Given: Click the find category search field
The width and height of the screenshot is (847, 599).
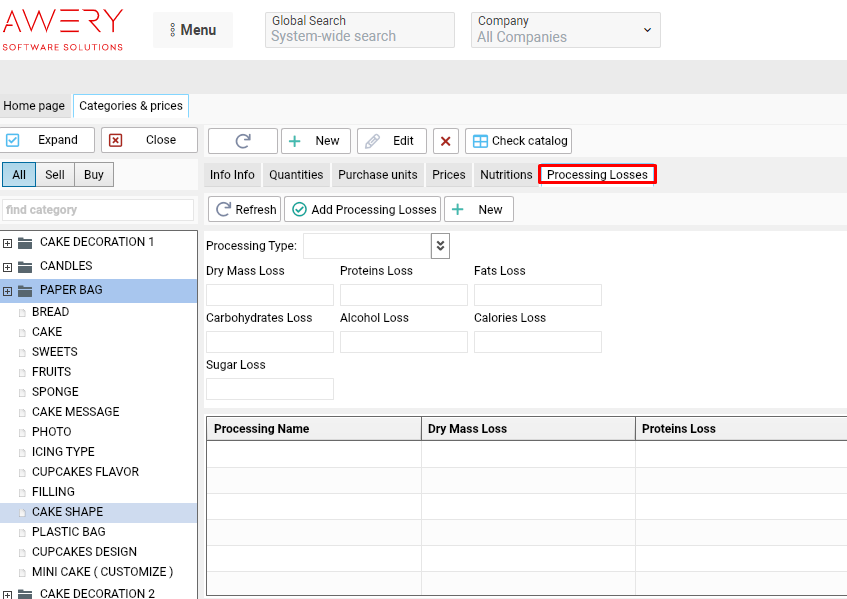Looking at the screenshot, I should point(98,210).
